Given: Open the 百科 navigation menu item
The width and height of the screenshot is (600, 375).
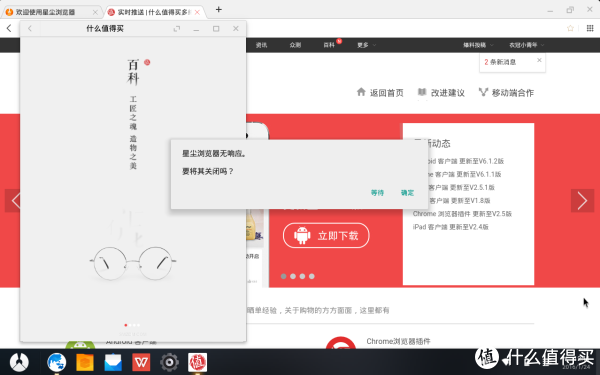Looking at the screenshot, I should point(329,45).
